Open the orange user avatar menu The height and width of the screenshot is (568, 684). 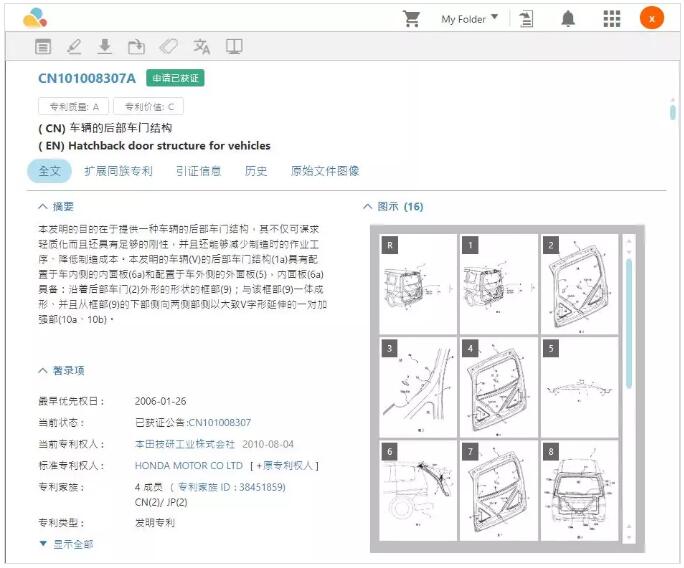(x=651, y=19)
